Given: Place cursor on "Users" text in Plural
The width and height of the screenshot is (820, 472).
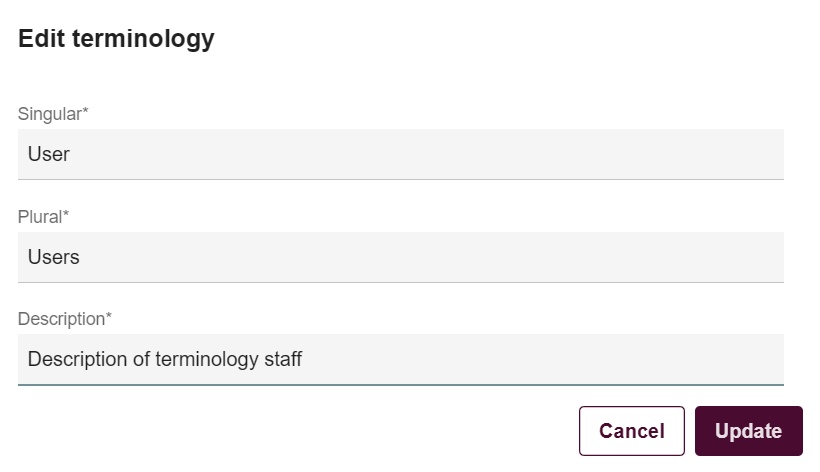Looking at the screenshot, I should pyautogui.click(x=53, y=257).
